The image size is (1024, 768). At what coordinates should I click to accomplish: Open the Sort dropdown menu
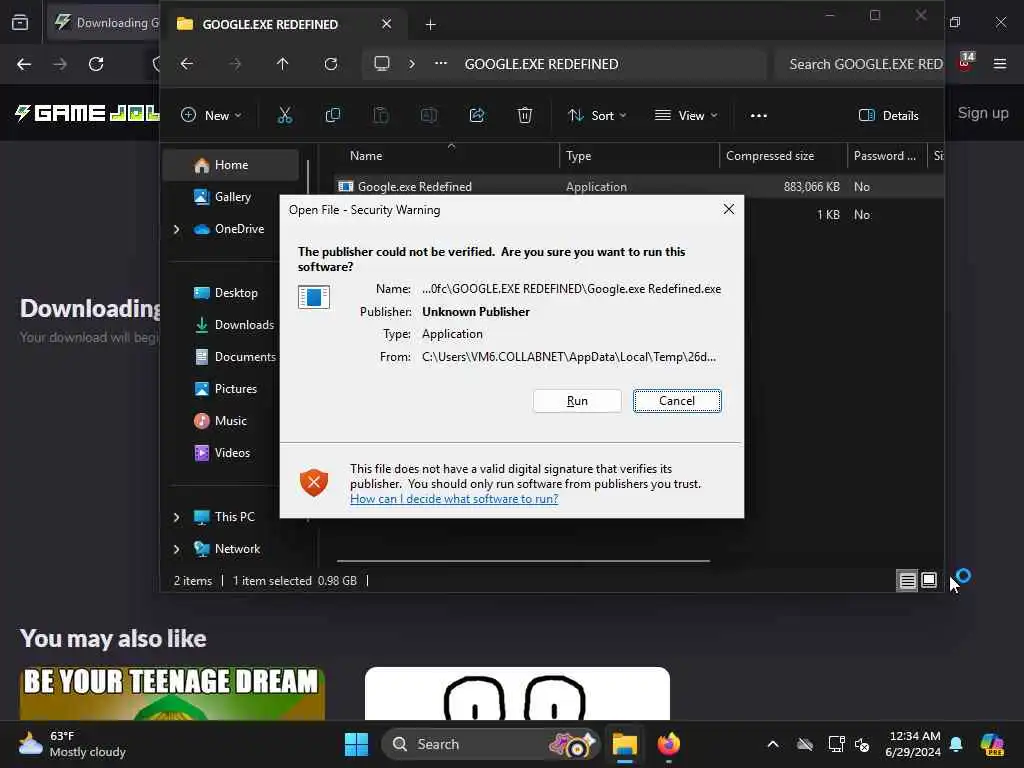click(x=596, y=116)
